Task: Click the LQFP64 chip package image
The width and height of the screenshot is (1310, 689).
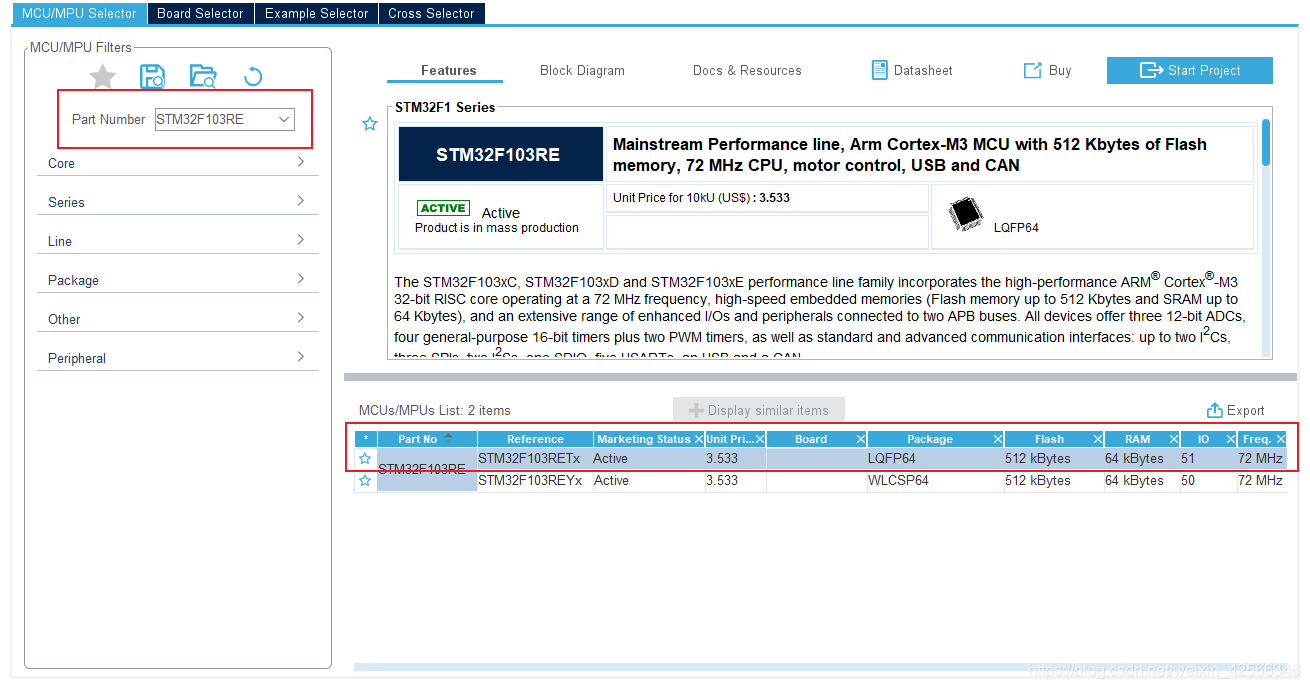Action: click(x=966, y=214)
